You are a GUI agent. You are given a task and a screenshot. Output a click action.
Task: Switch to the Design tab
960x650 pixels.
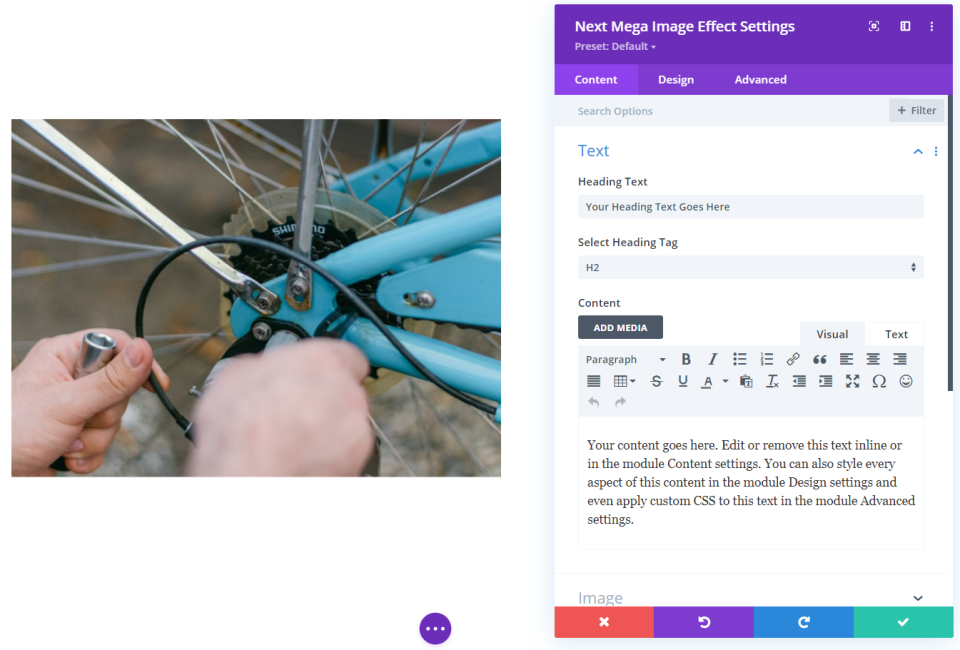click(676, 80)
